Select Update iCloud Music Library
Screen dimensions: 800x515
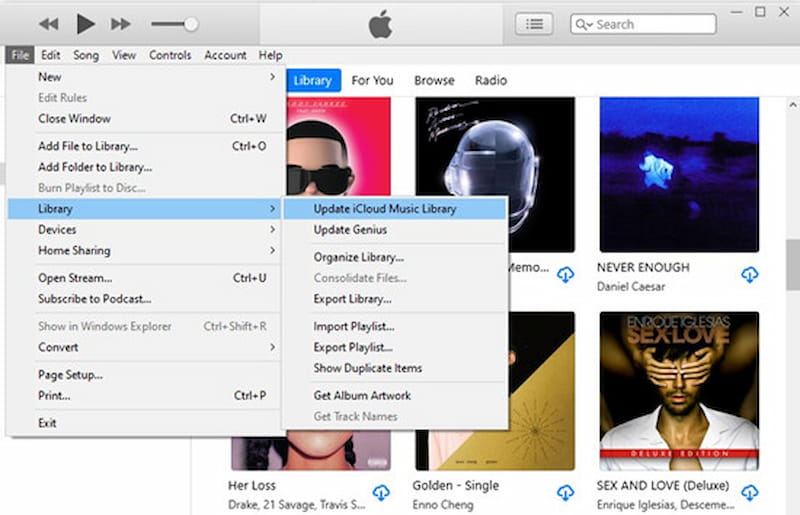395,209
